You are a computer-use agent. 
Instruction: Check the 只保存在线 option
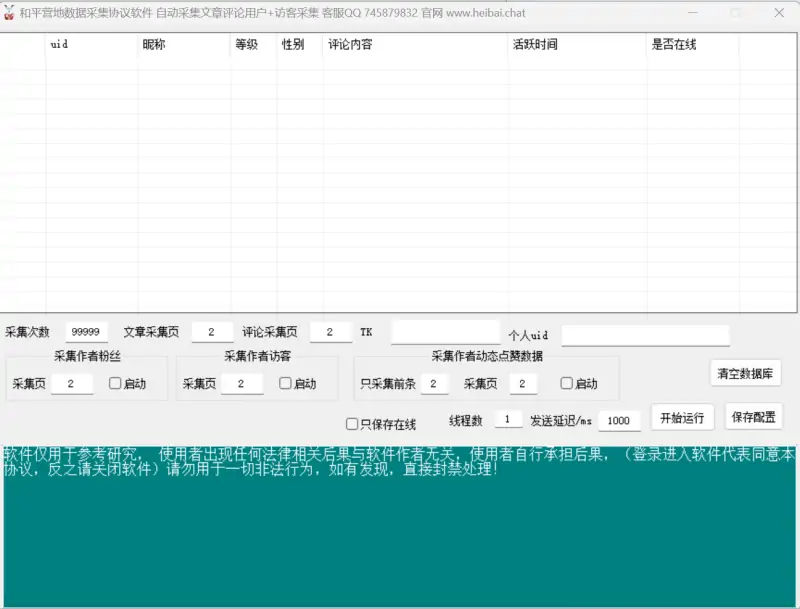354,423
